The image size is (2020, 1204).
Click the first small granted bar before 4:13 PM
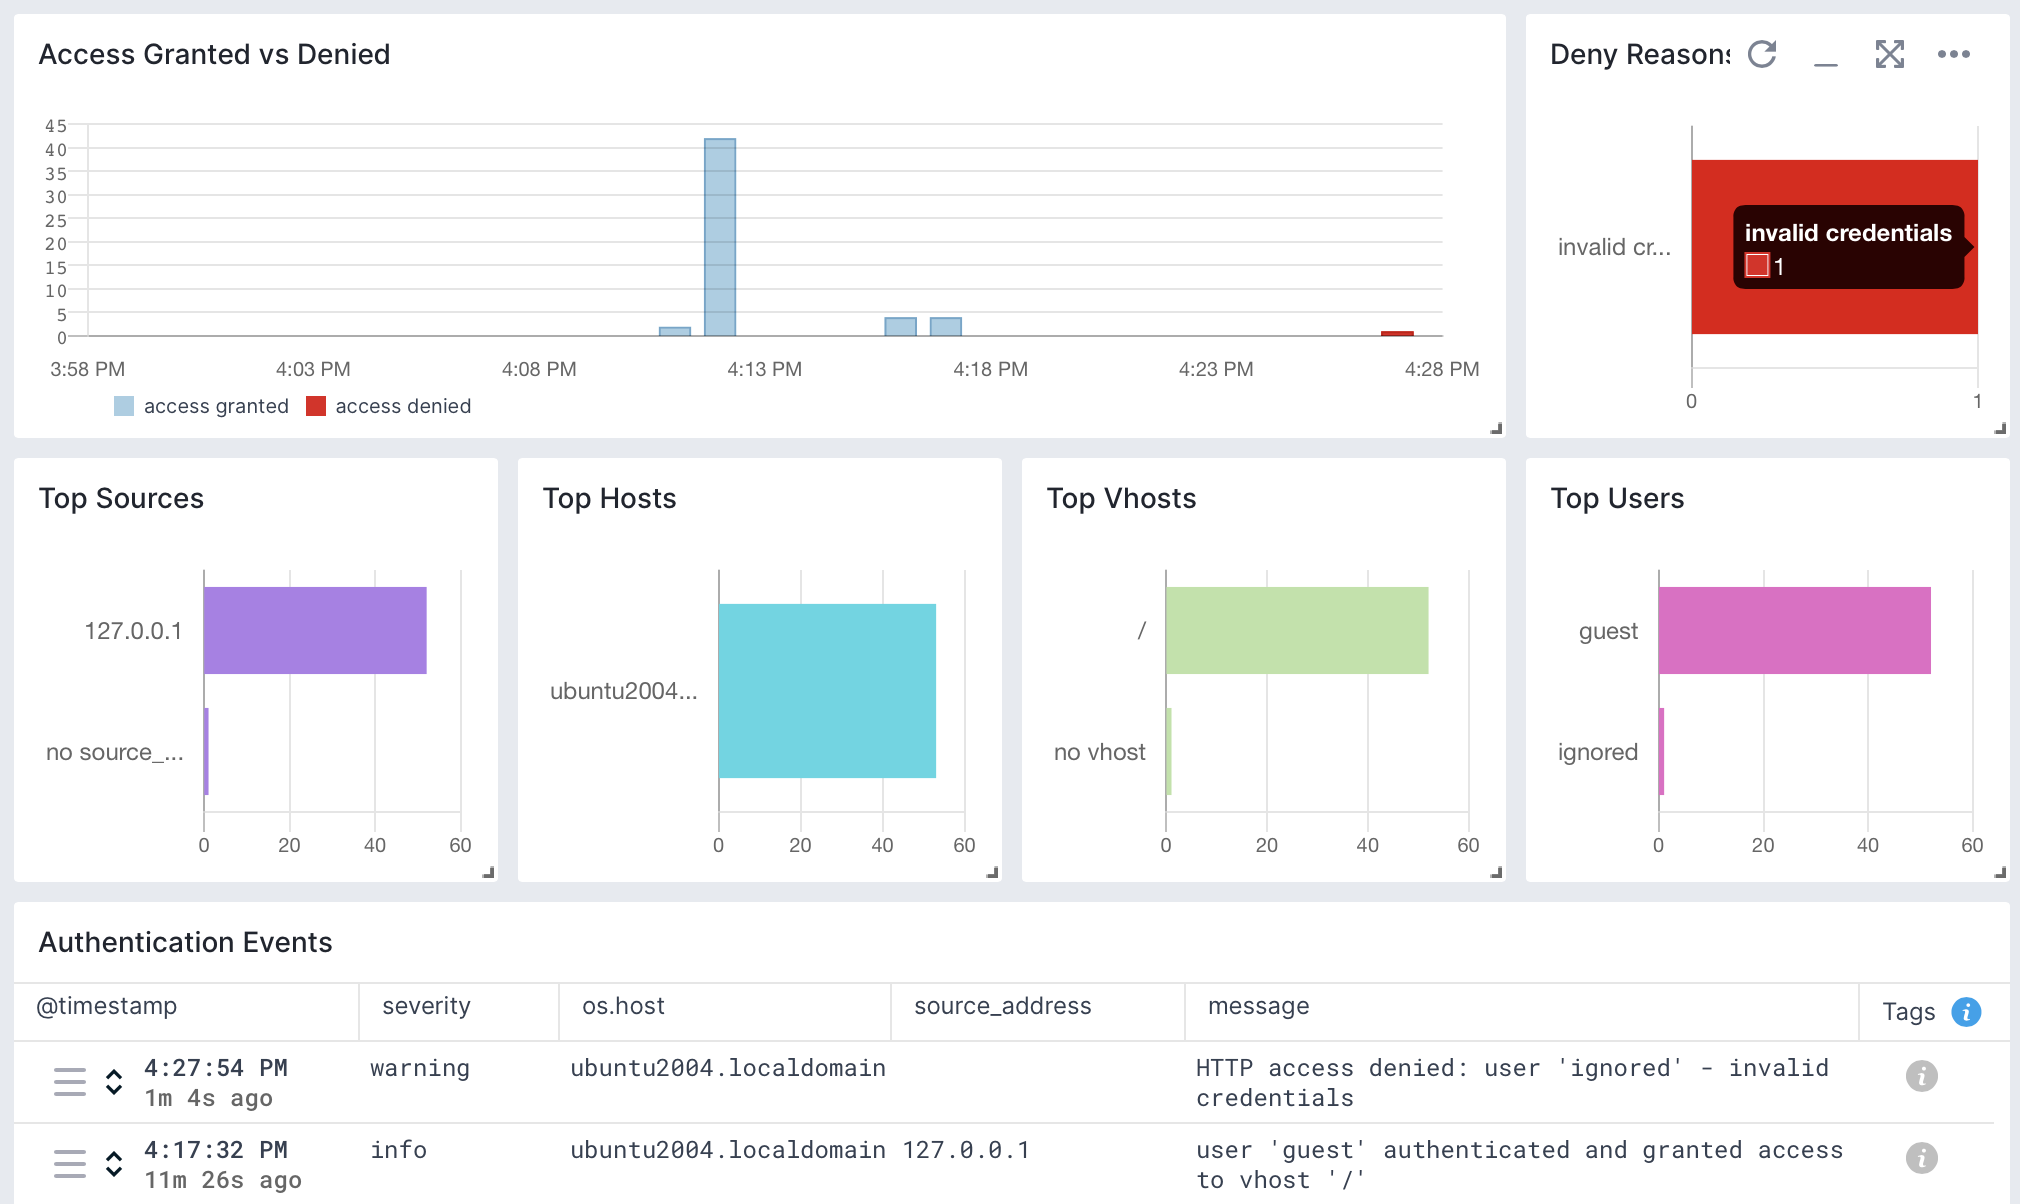(x=675, y=331)
